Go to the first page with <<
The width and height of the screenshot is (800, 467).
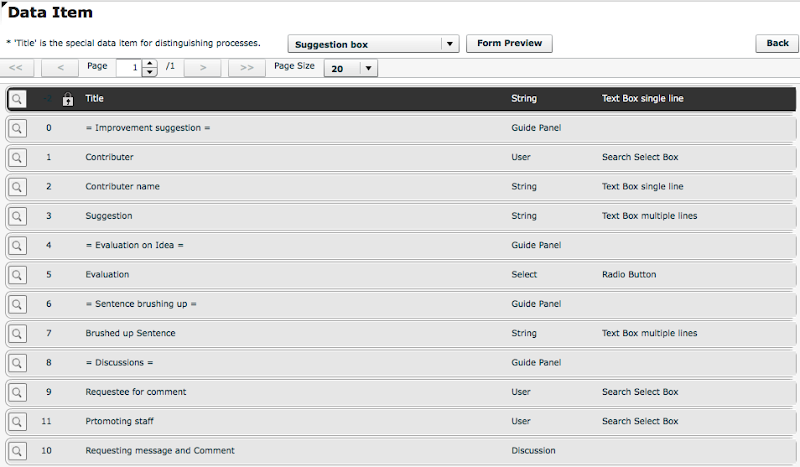pos(17,68)
